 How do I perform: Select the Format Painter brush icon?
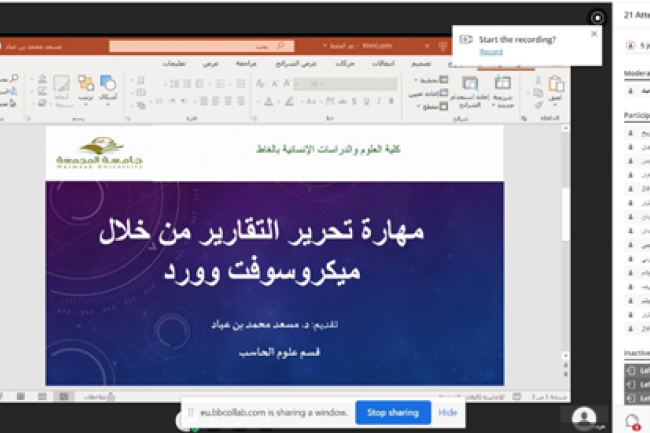point(538,105)
